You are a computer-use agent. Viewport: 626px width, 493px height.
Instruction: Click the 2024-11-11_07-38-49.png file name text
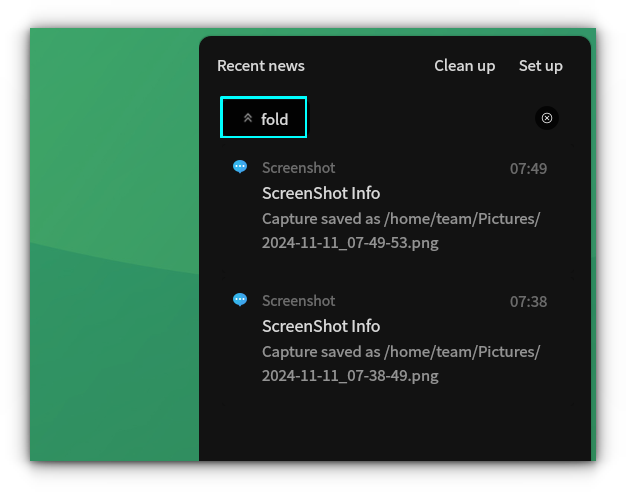click(350, 376)
